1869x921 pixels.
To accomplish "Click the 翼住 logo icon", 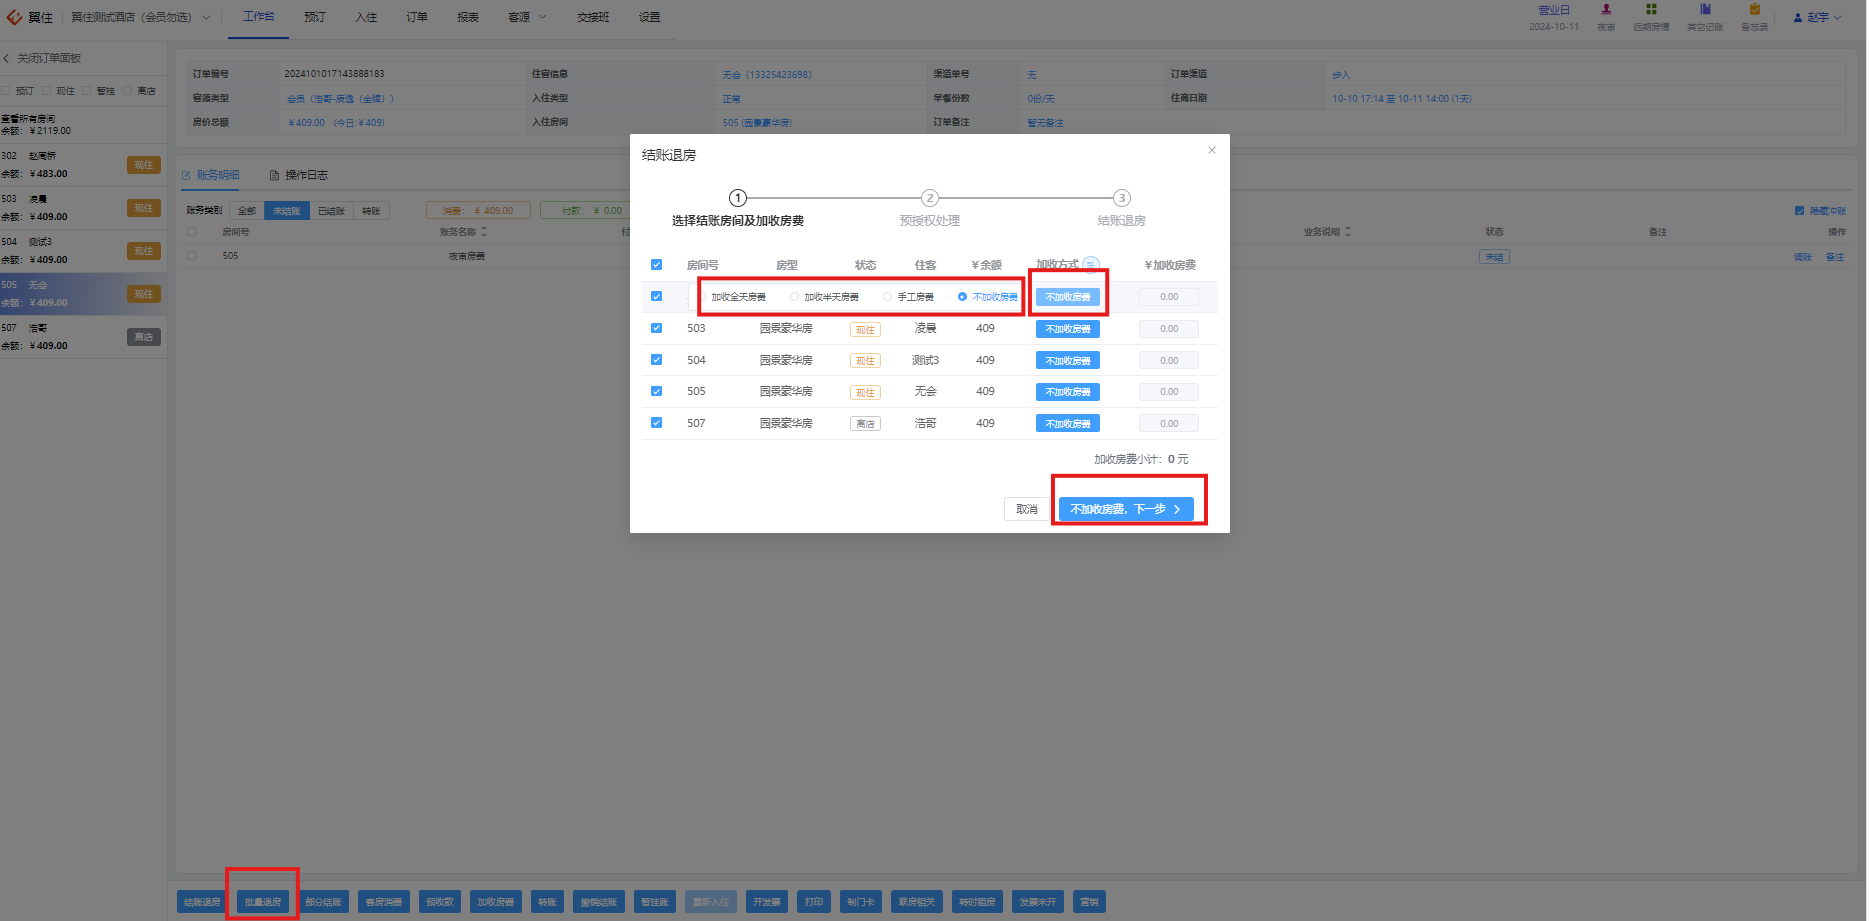I will pyautogui.click(x=14, y=17).
